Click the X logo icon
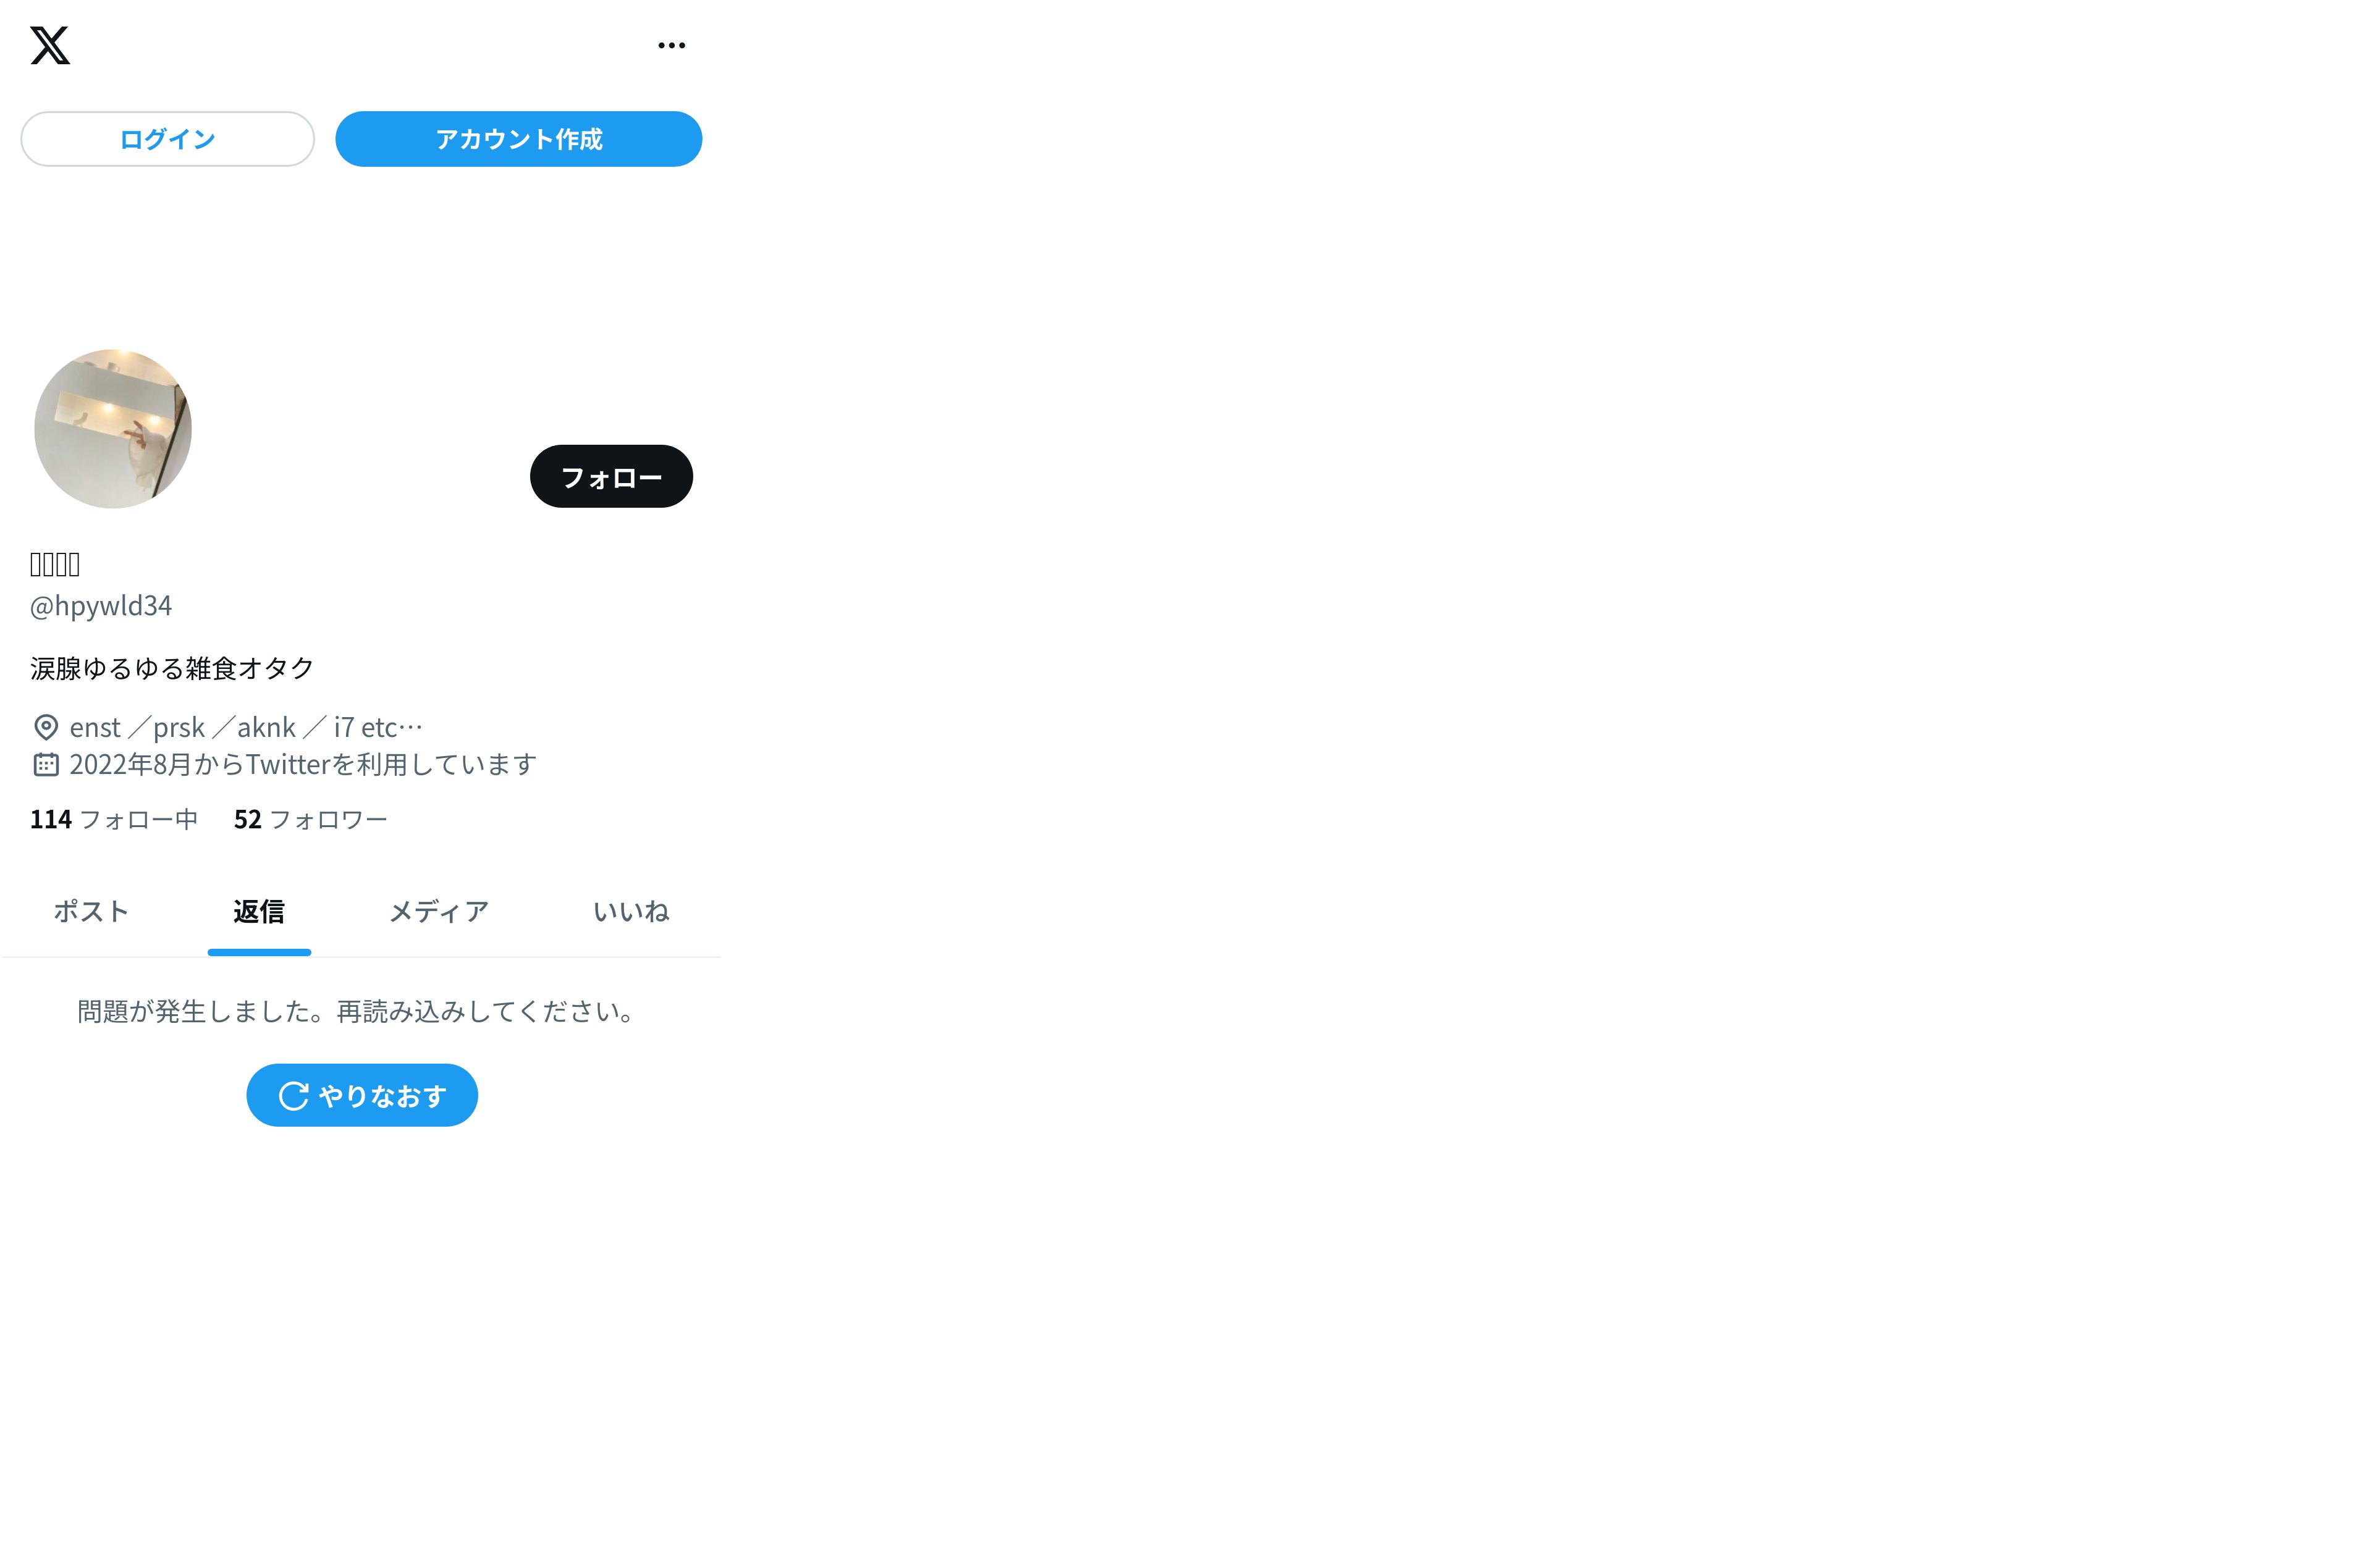The height and width of the screenshot is (1564, 2380). (x=50, y=45)
